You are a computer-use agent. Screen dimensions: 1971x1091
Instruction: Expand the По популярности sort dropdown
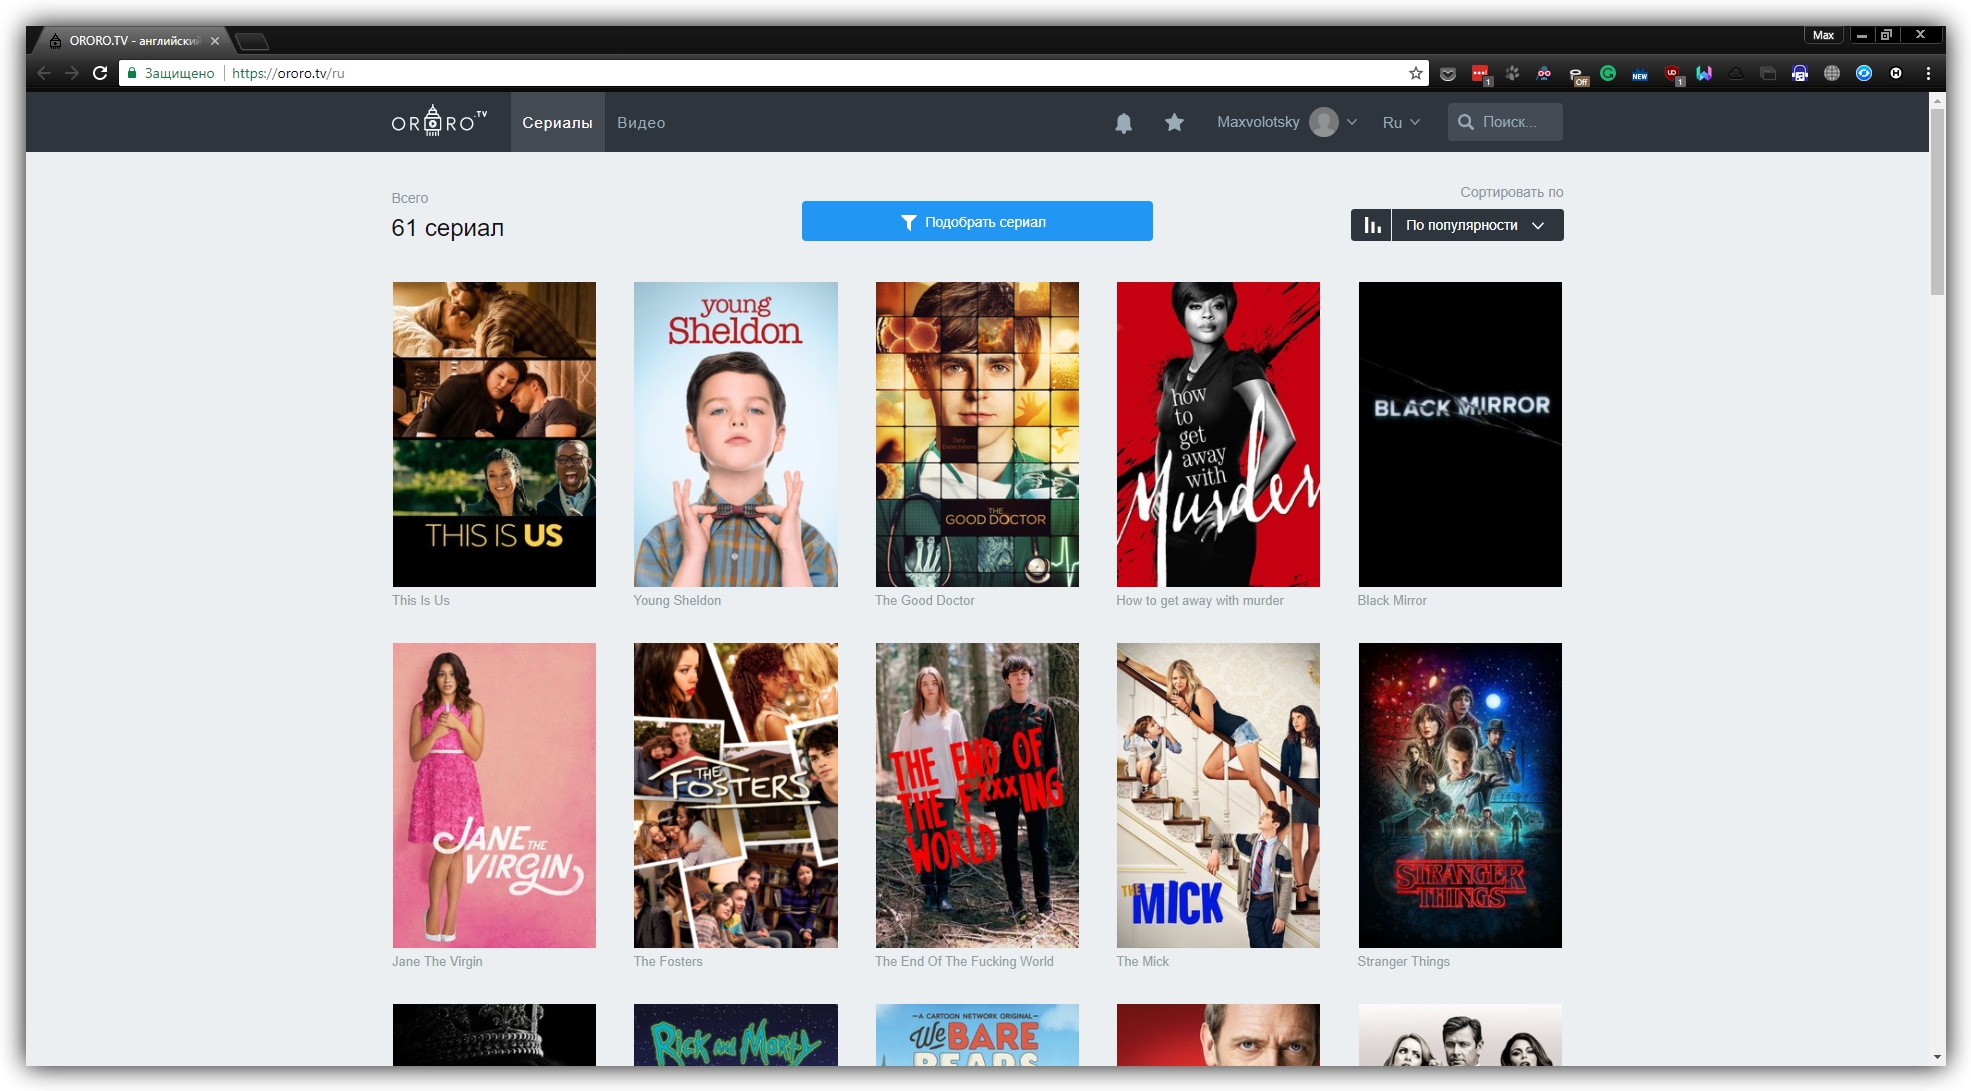(x=1476, y=225)
